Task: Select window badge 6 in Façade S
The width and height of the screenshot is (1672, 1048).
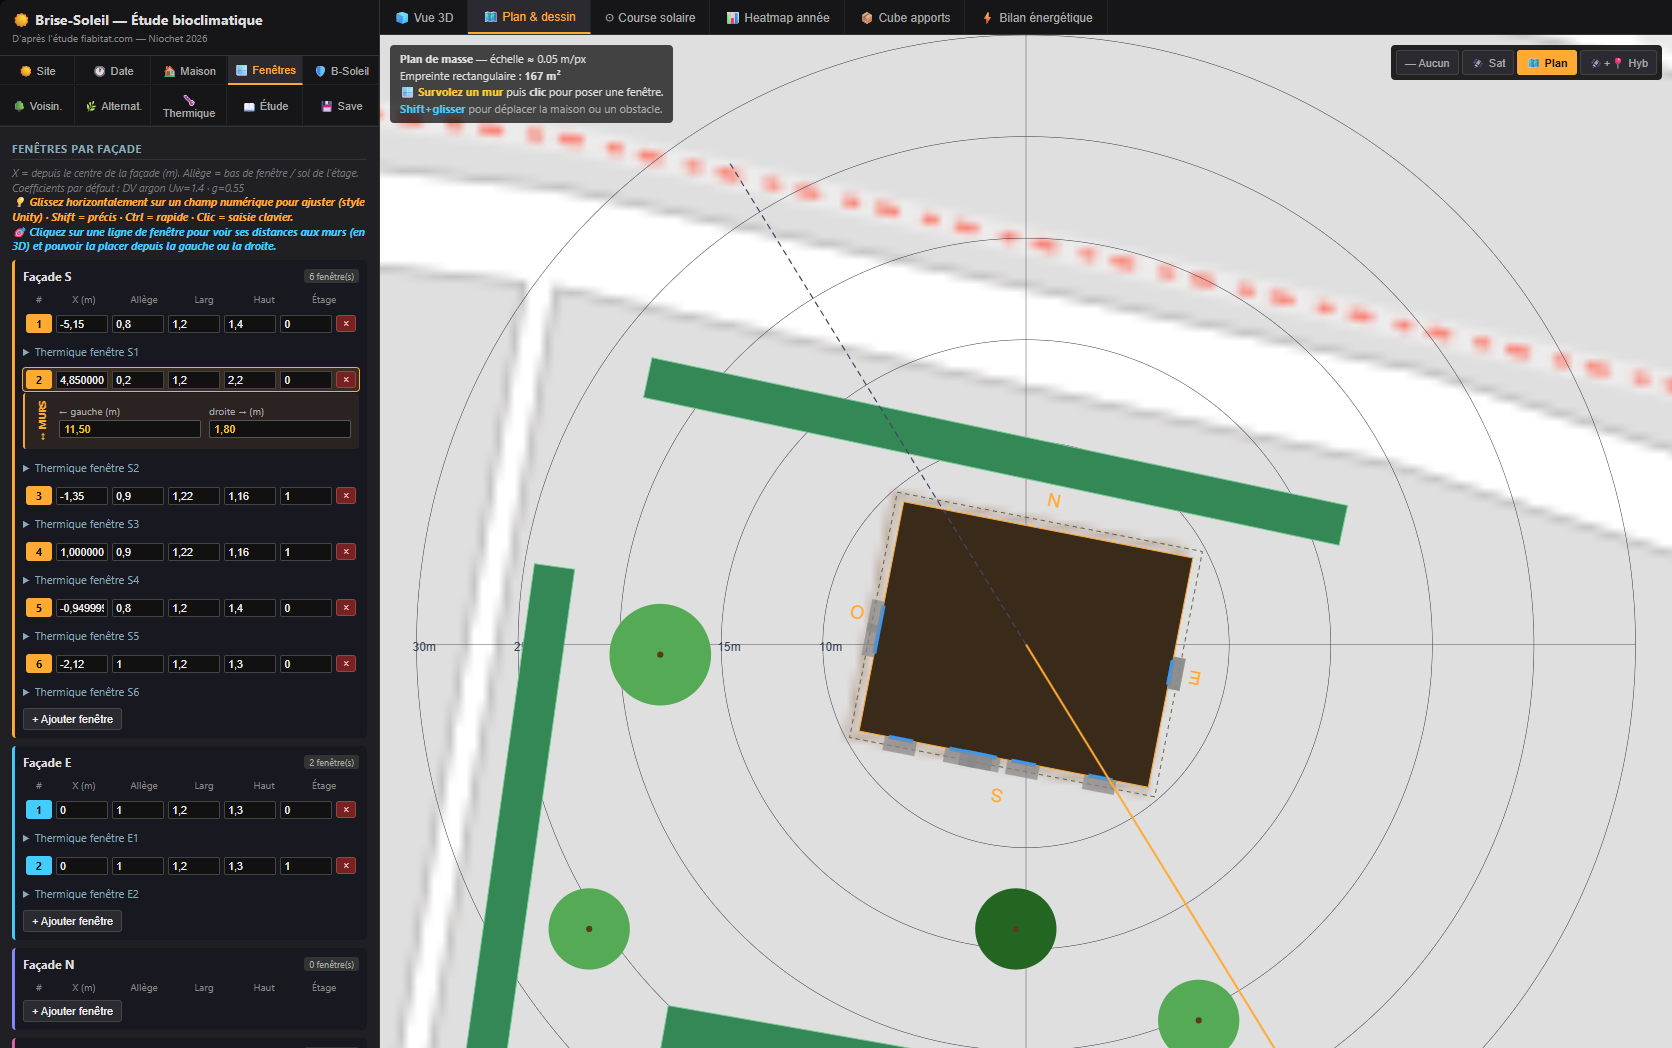Action: pos(39,664)
